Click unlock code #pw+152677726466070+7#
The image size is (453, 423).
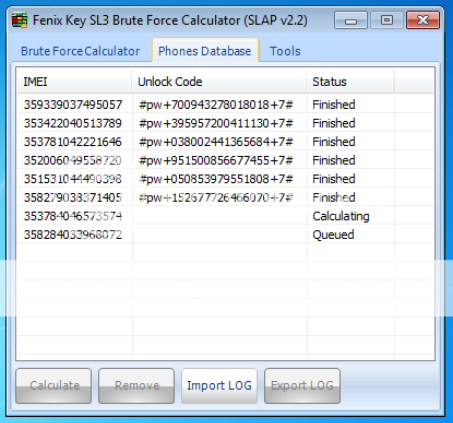point(216,198)
